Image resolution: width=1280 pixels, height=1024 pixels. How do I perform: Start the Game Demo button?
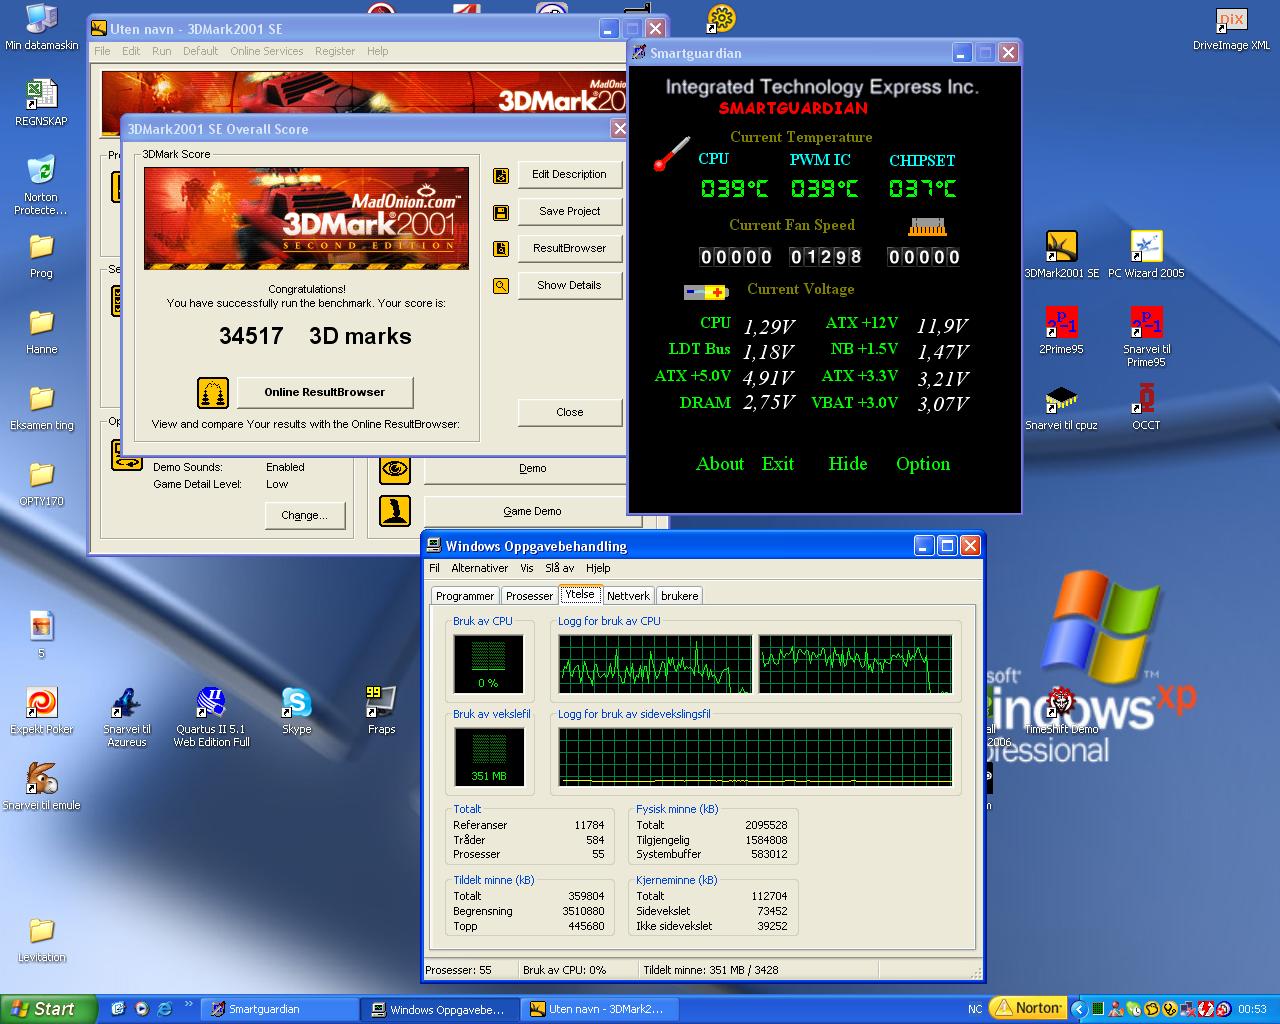pos(532,511)
